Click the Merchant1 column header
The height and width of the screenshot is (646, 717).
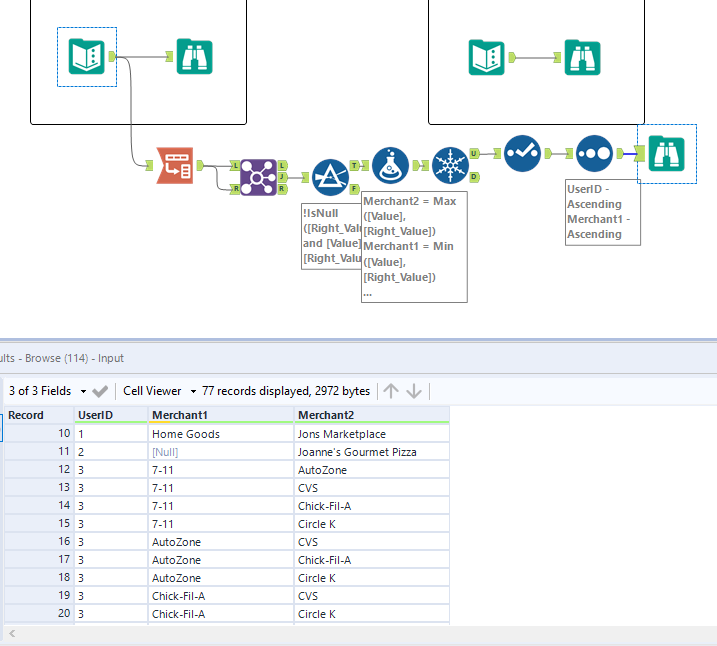[x=221, y=415]
